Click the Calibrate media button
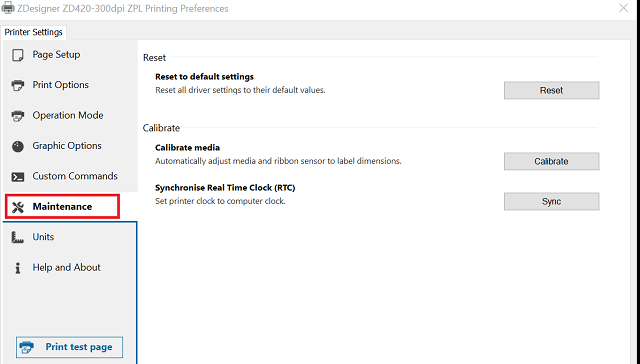640x364 pixels. (x=551, y=161)
